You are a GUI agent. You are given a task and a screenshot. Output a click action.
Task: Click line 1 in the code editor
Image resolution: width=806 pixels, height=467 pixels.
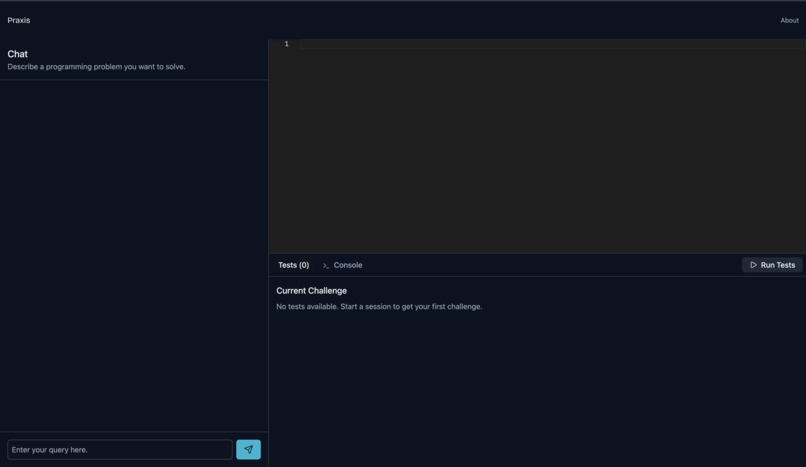[553, 44]
